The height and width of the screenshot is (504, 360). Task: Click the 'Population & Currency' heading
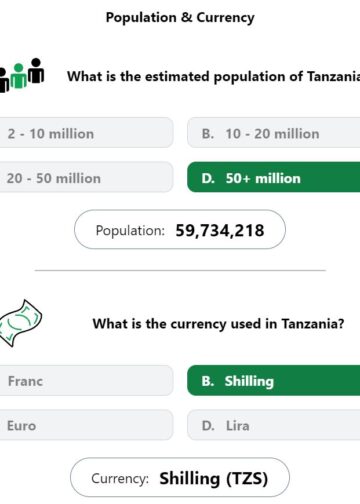(180, 17)
